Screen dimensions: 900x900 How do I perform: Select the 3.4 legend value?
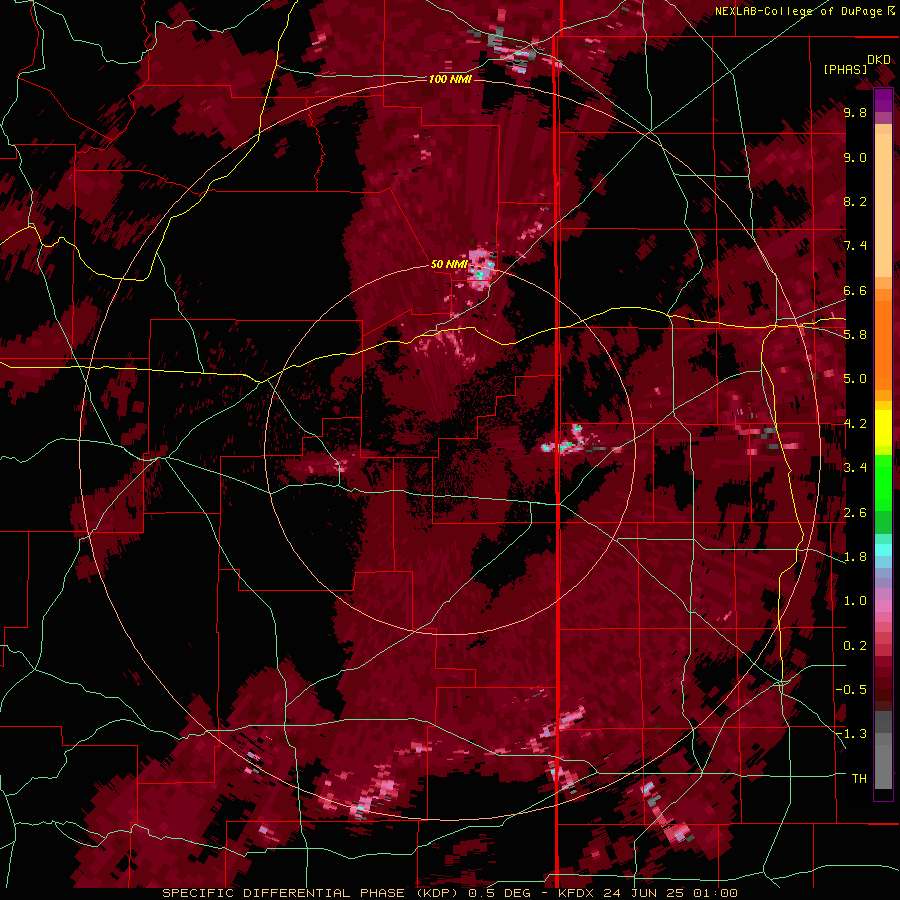pos(855,468)
